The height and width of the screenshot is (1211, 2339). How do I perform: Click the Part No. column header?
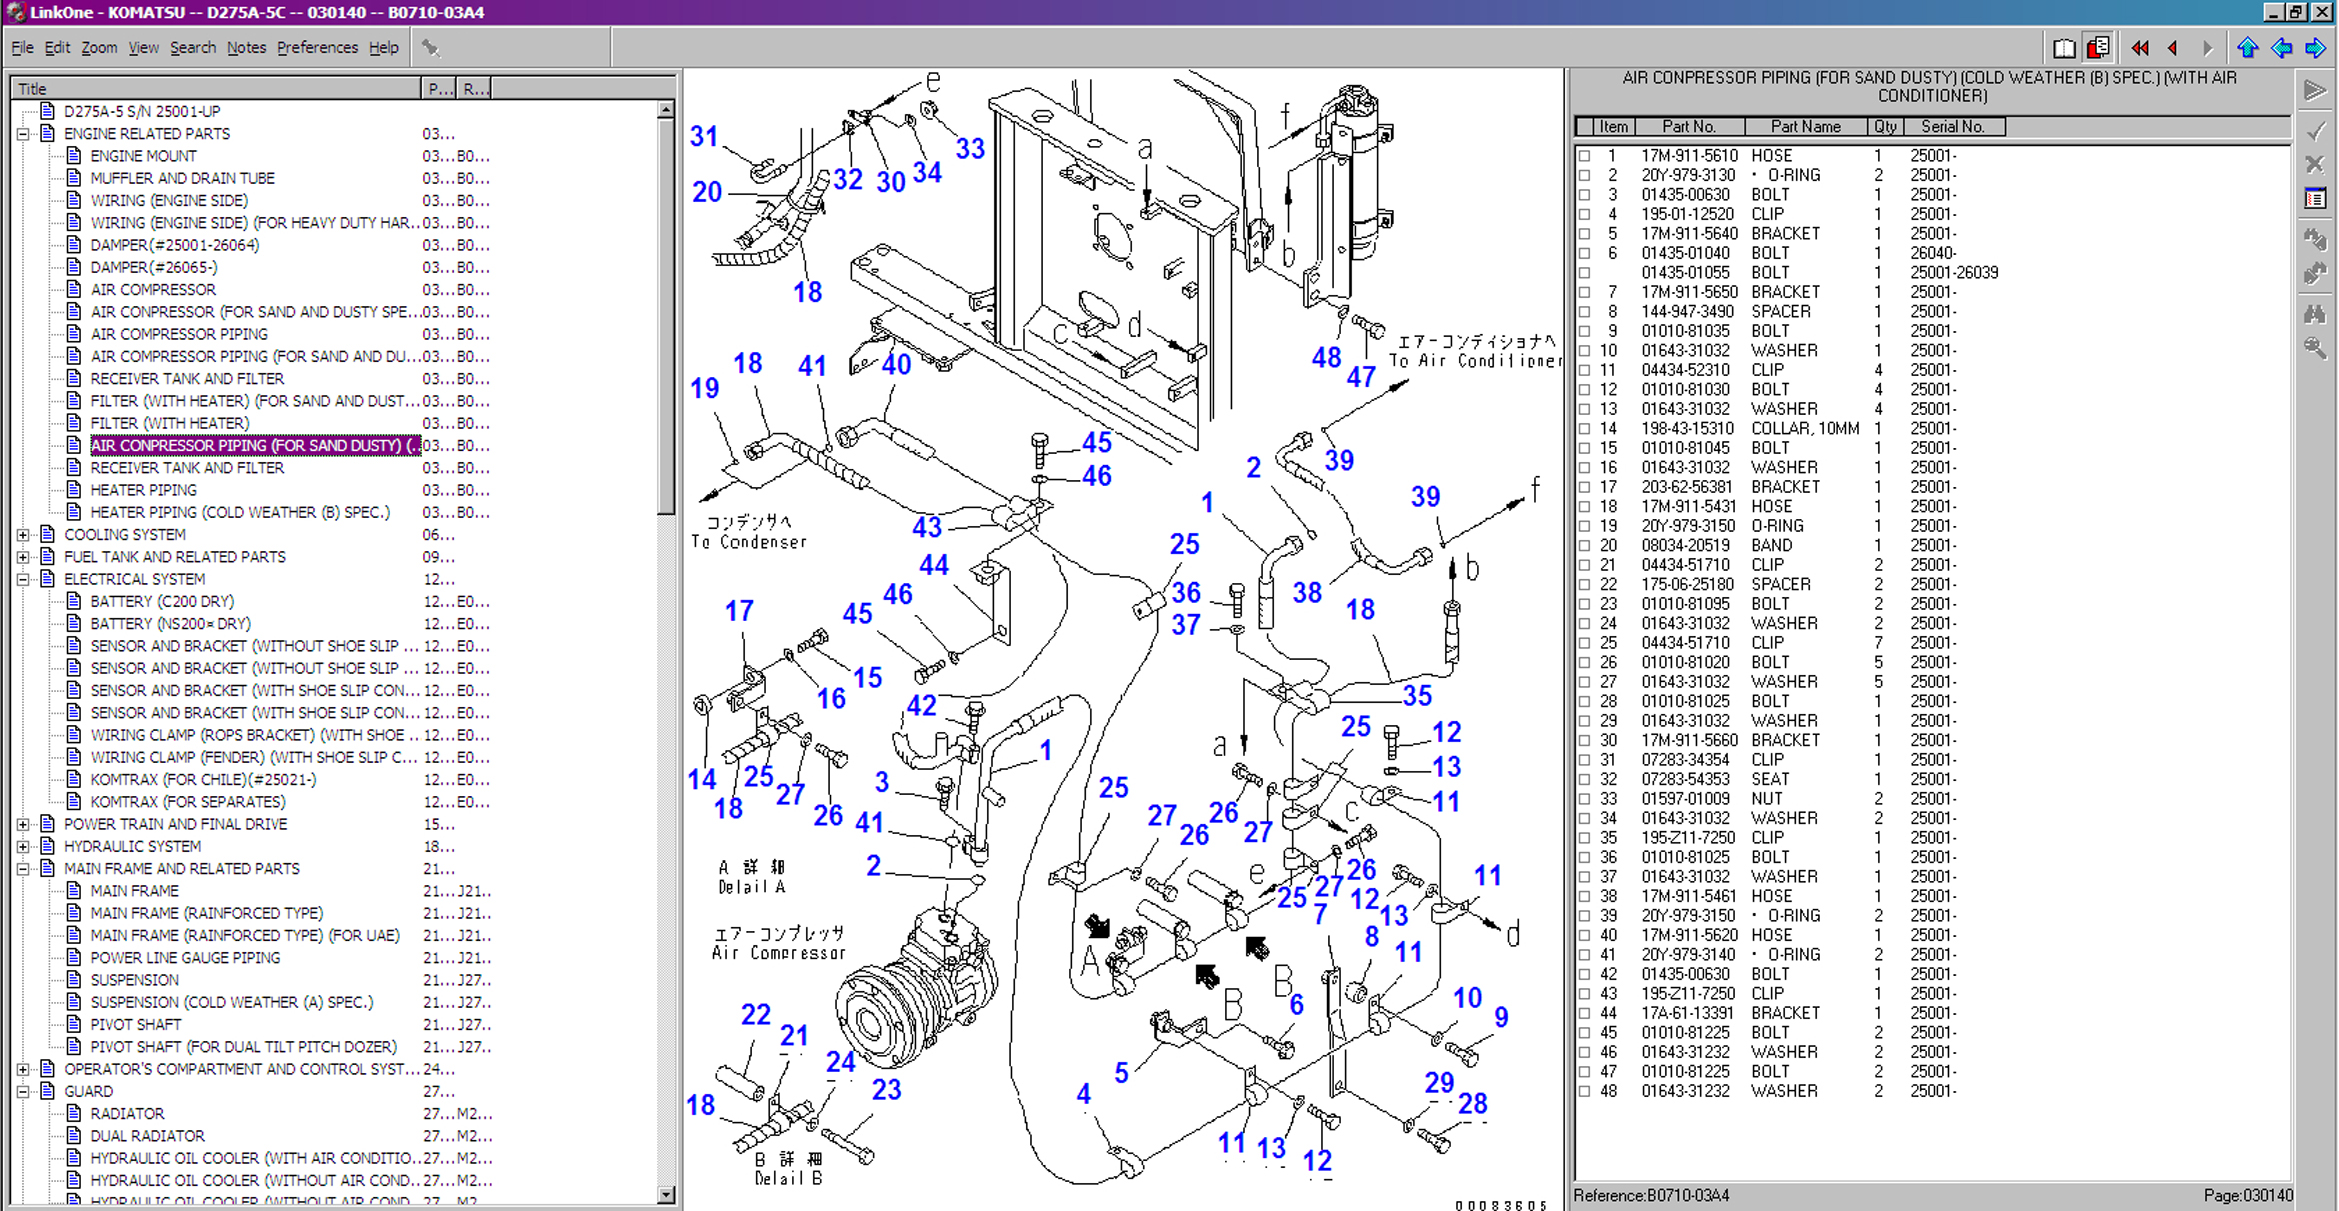1688,127
